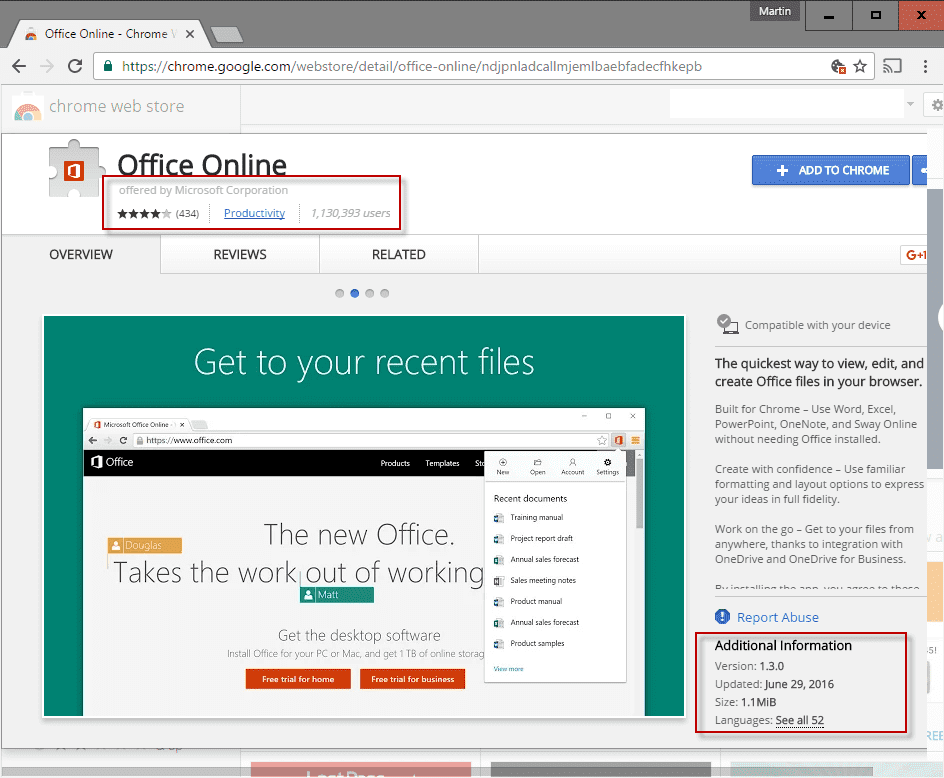This screenshot has width=944, height=778.
Task: Open the Productivity category link
Action: (x=254, y=213)
